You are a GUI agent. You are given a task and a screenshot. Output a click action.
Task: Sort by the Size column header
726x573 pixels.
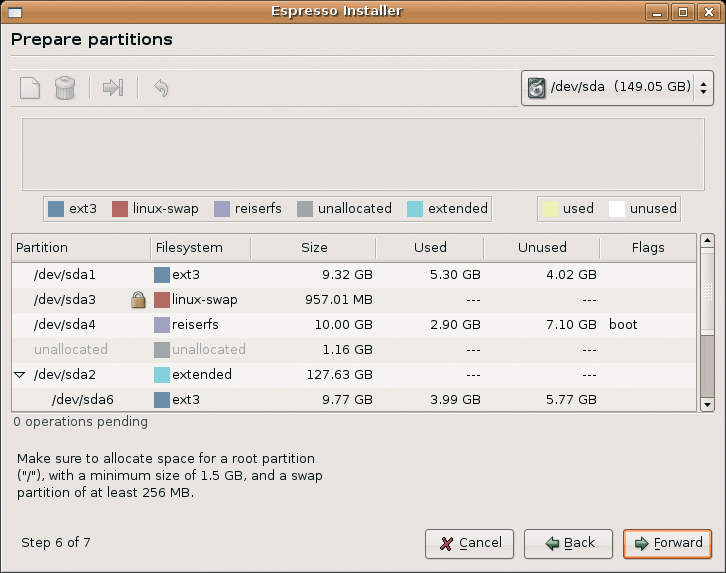click(x=313, y=248)
